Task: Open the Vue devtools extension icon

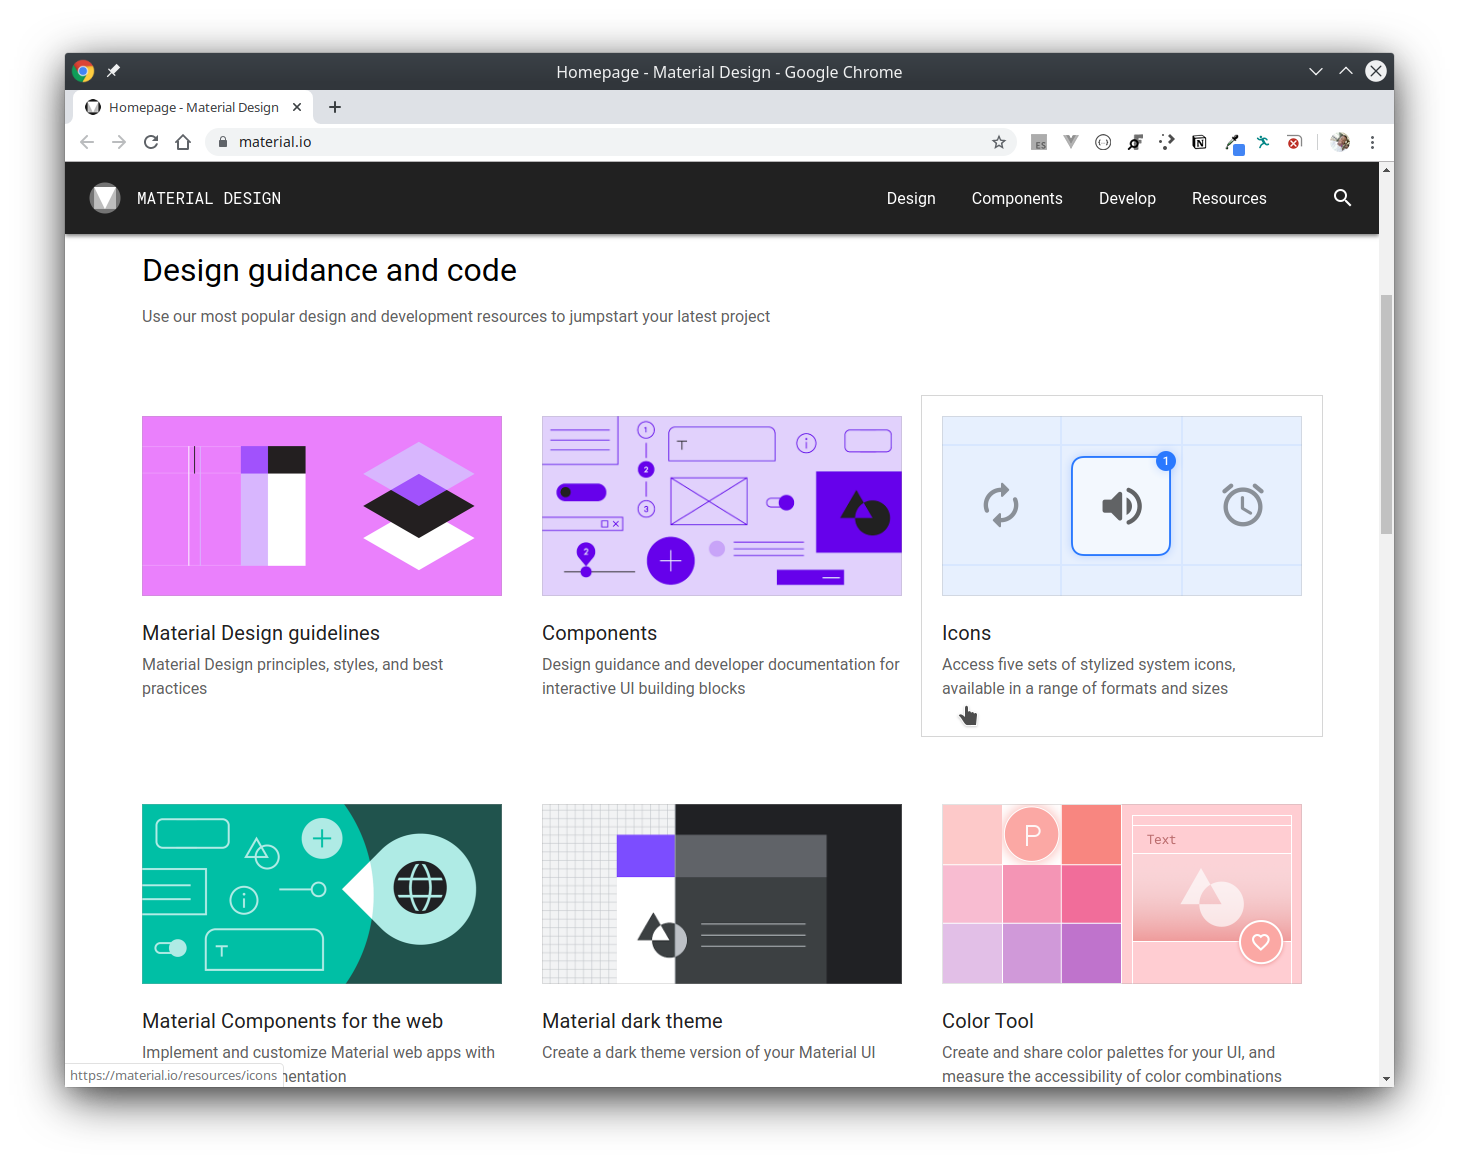Action: 1071,142
